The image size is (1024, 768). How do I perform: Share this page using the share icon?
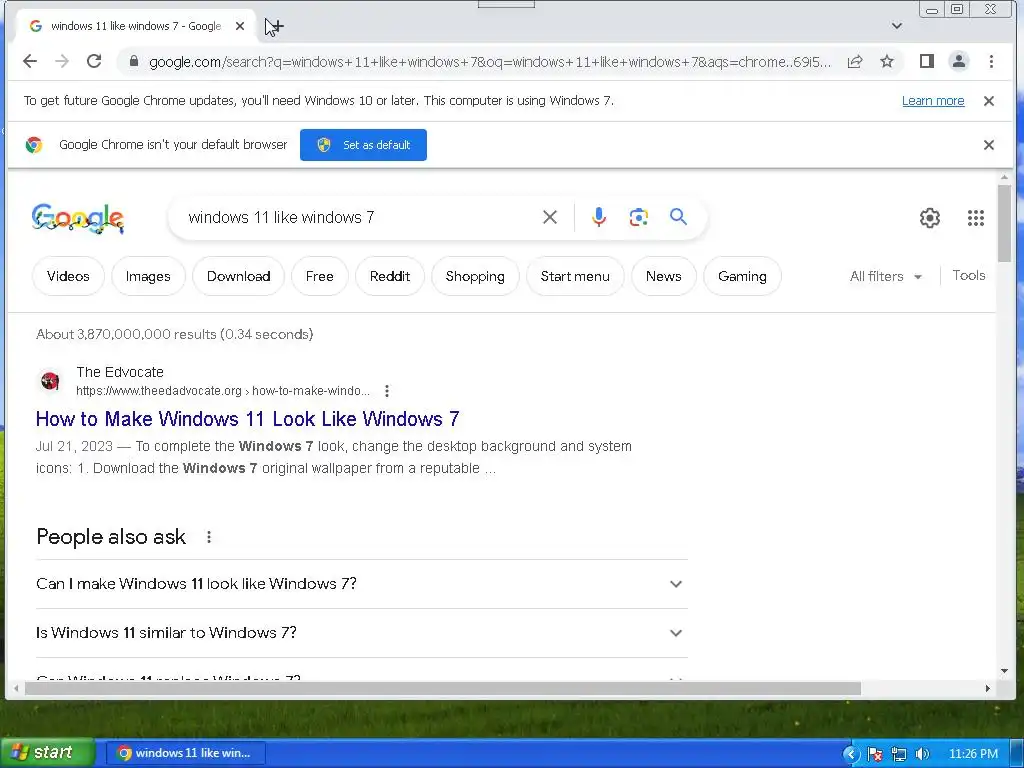[855, 61]
